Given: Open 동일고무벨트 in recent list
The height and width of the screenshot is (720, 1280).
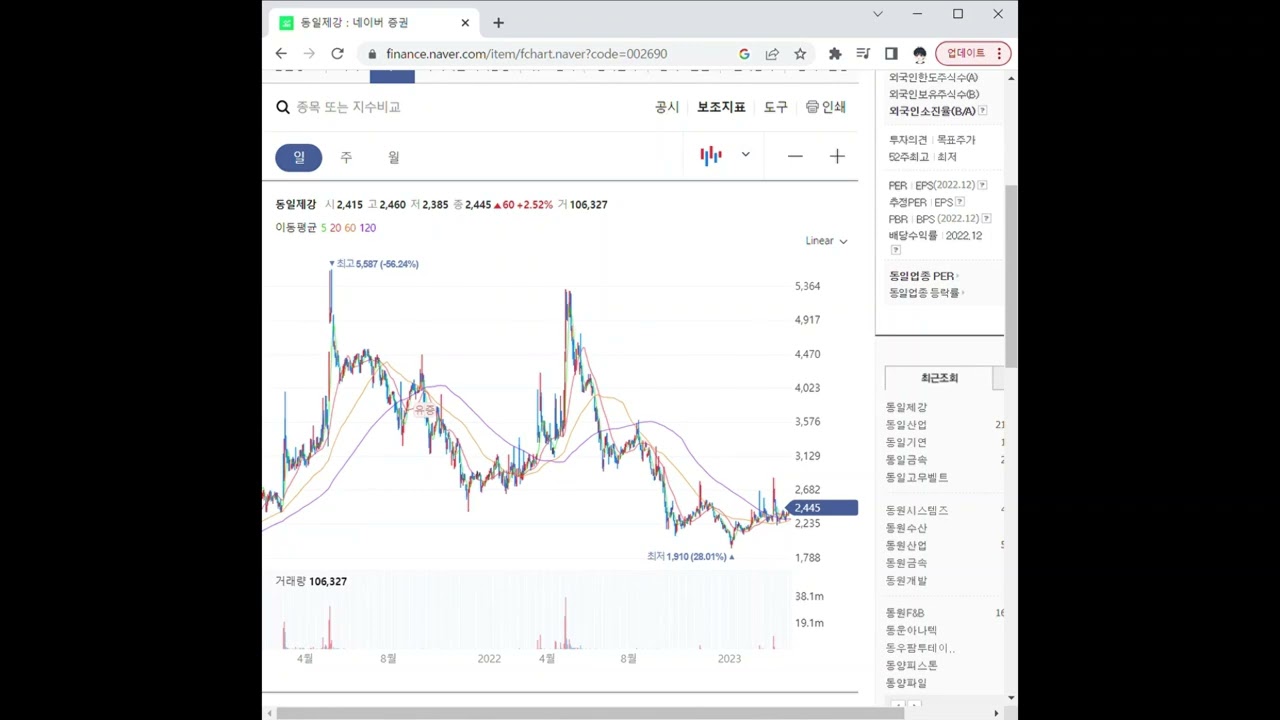Looking at the screenshot, I should coord(917,477).
